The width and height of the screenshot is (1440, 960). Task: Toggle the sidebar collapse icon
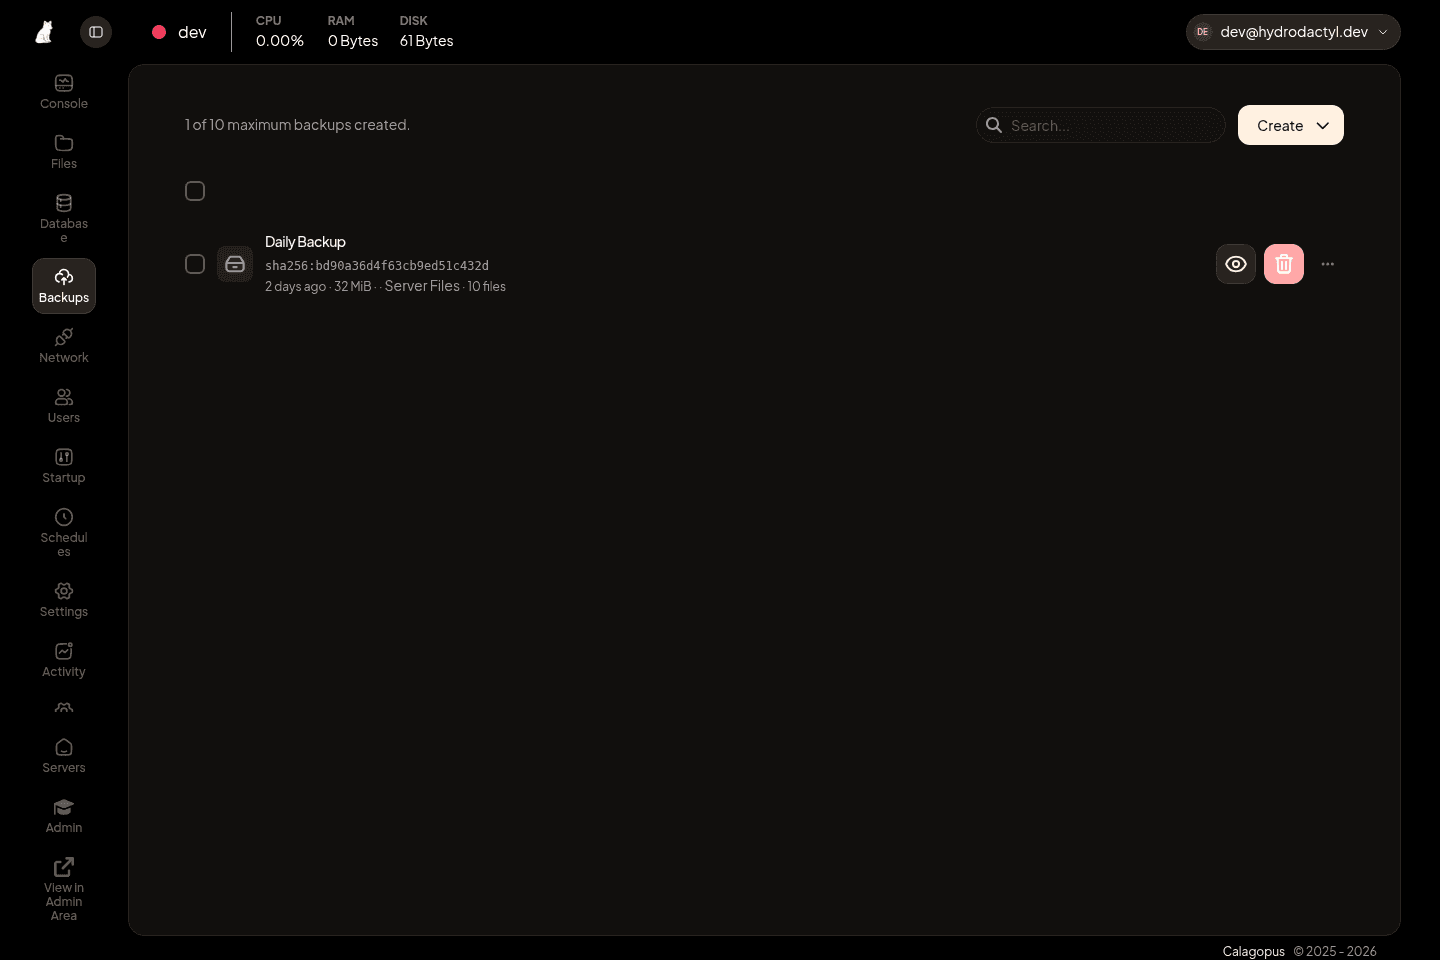click(96, 32)
